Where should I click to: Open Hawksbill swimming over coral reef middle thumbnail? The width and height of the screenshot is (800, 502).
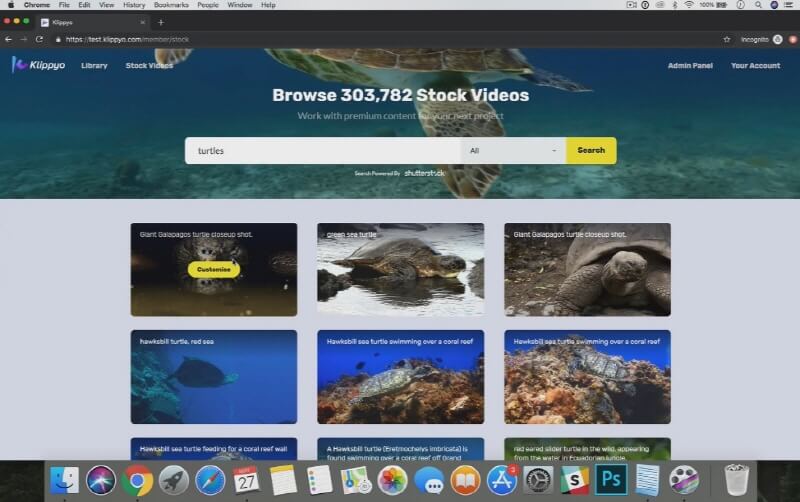pyautogui.click(x=401, y=376)
